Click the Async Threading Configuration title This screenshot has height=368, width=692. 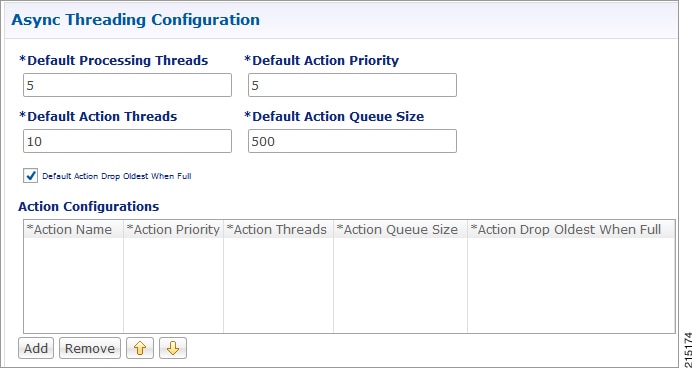coord(135,20)
